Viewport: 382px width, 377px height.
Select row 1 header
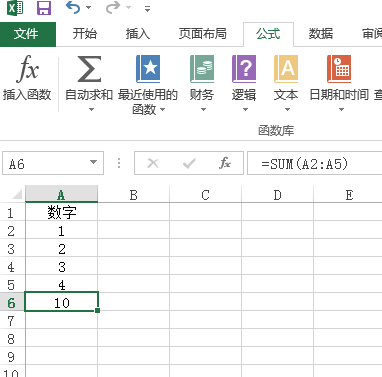12,212
